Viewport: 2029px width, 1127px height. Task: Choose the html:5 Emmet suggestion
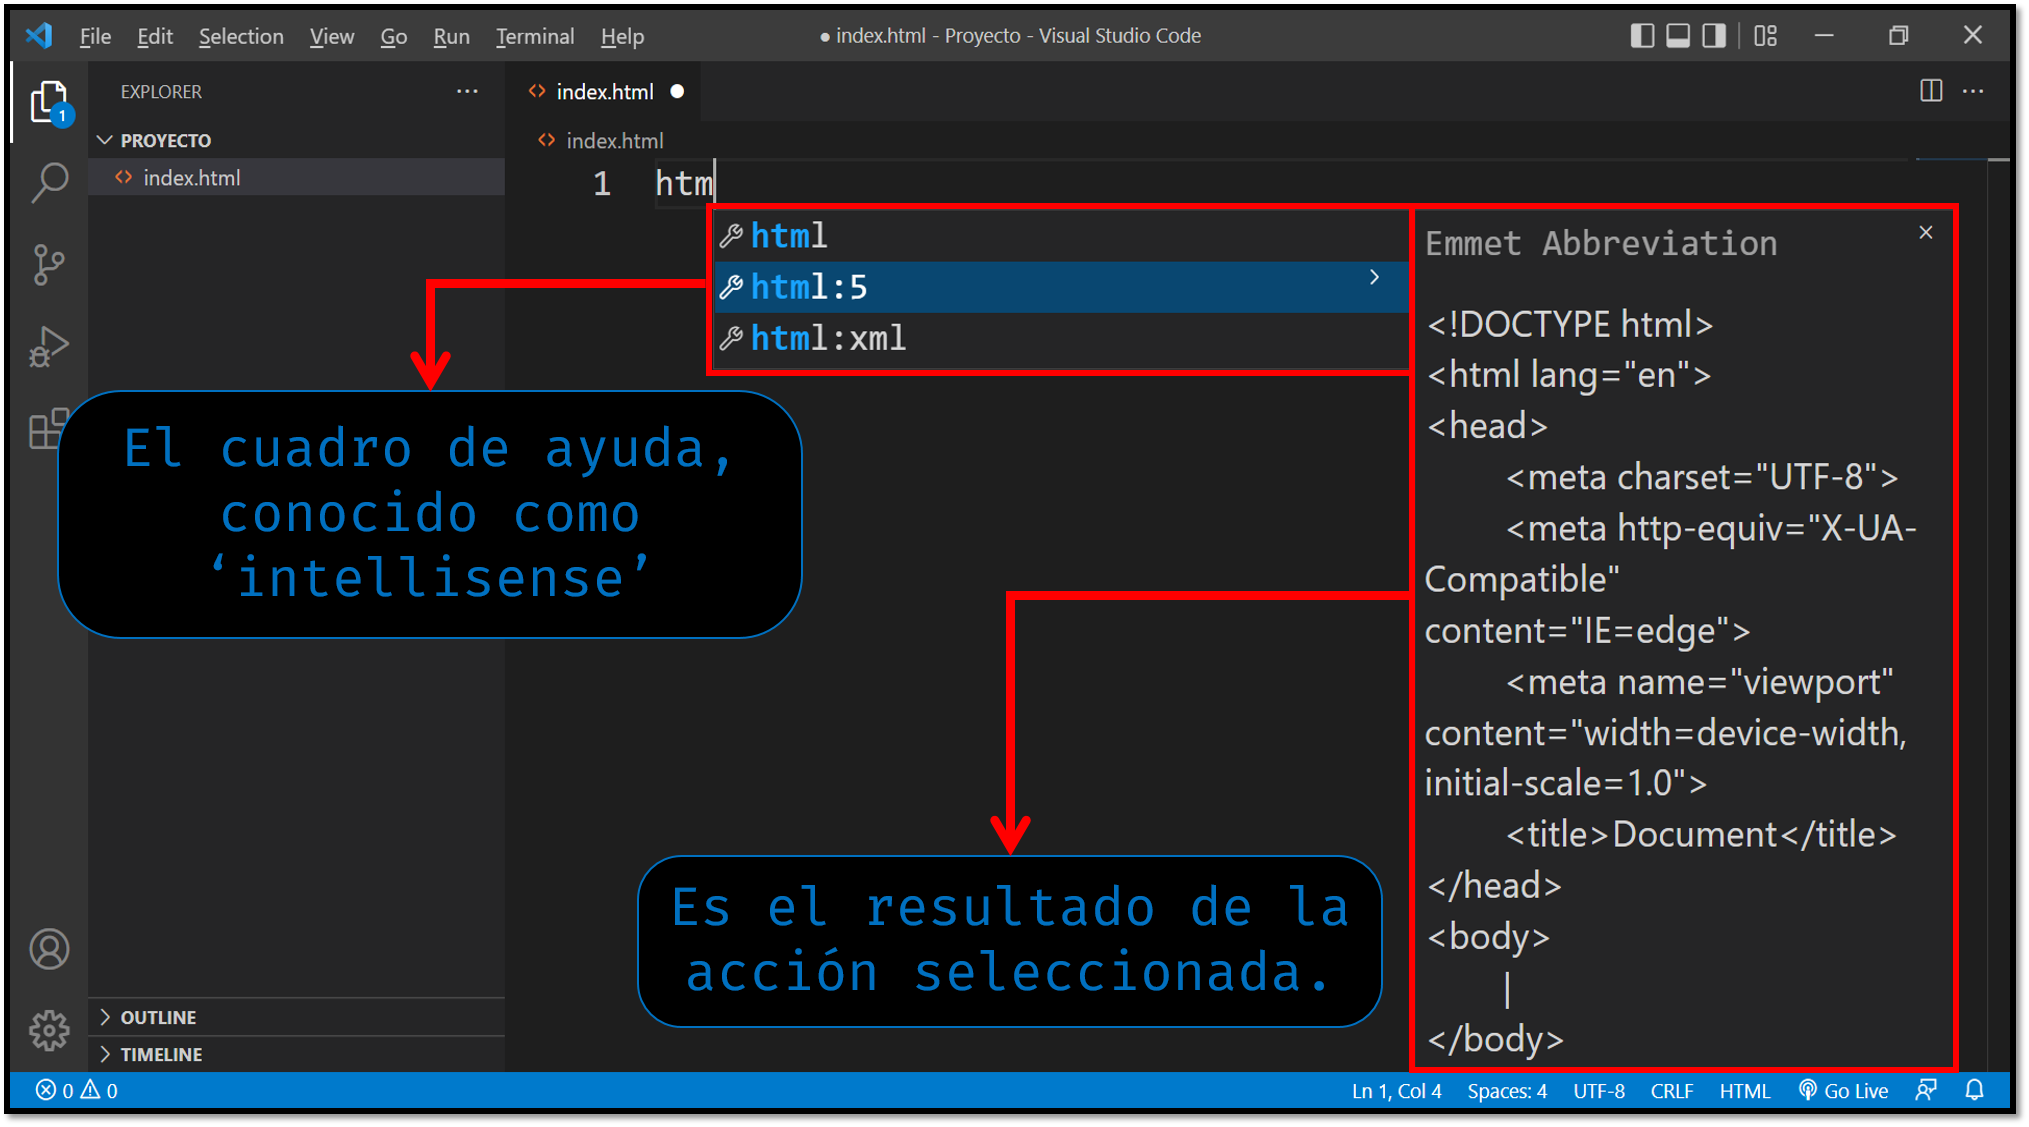click(x=1061, y=287)
